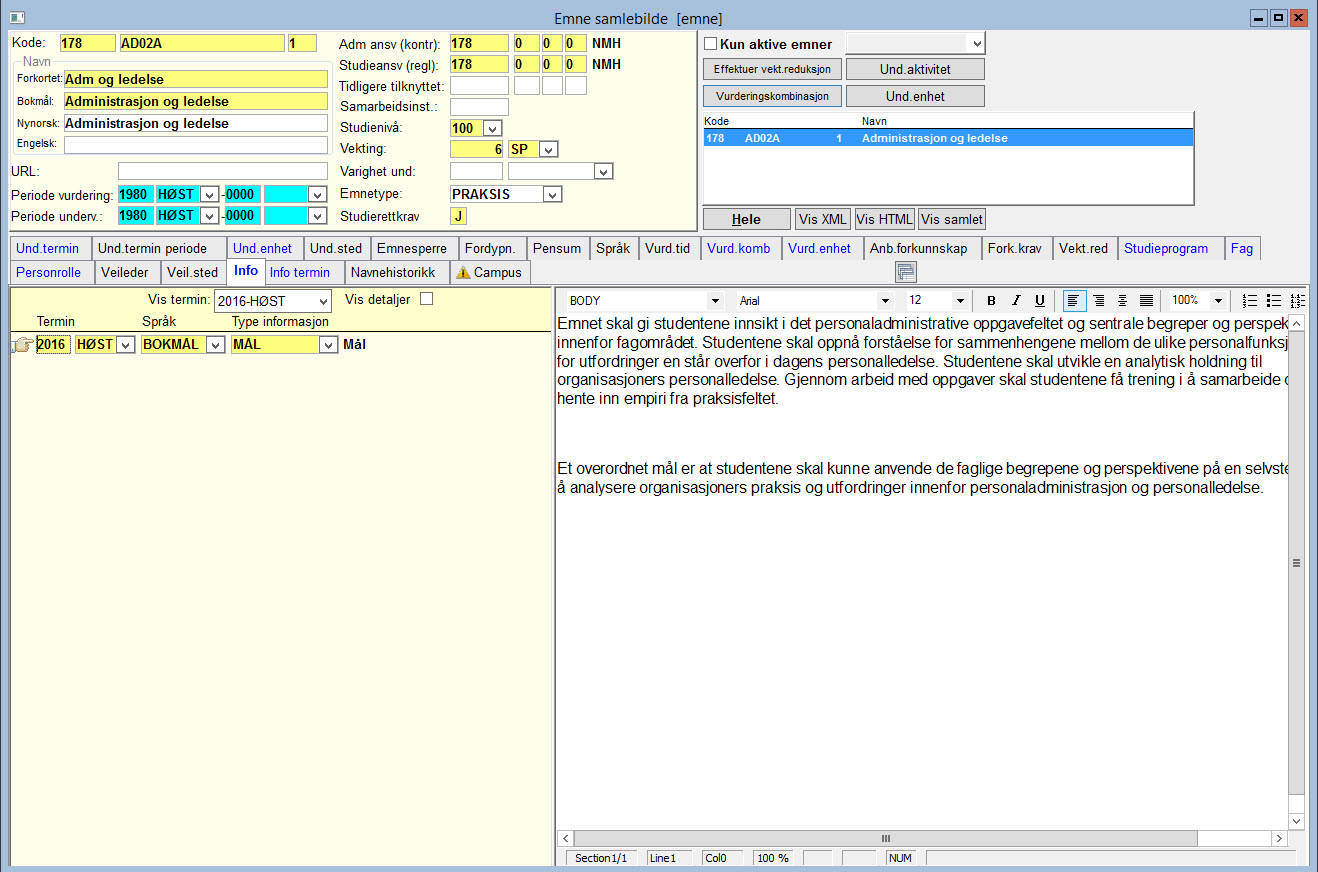The width and height of the screenshot is (1318, 872).
Task: Expand the Emnetype dropdown showing PRAKSIS
Action: pos(552,194)
